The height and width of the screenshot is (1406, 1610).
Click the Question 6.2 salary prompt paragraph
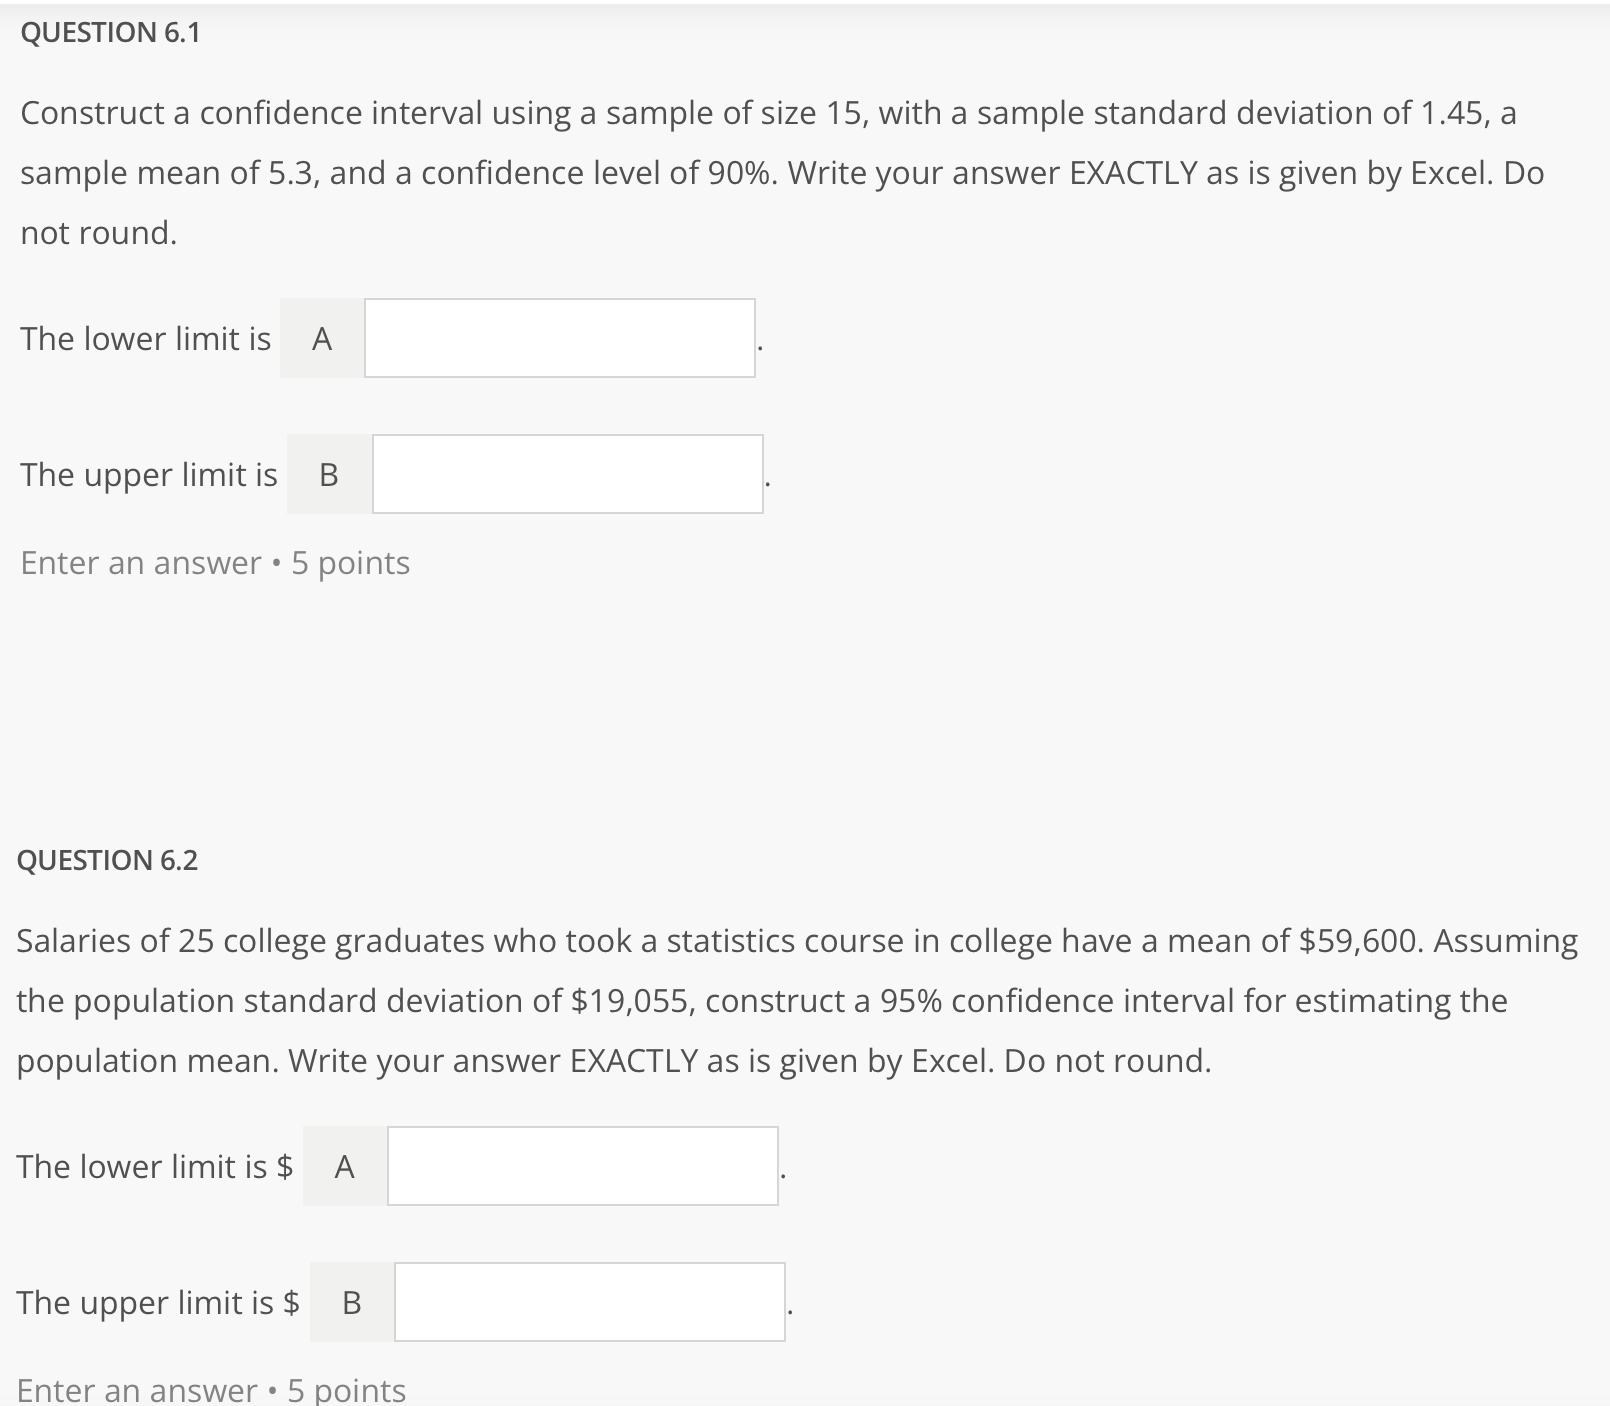click(790, 1000)
